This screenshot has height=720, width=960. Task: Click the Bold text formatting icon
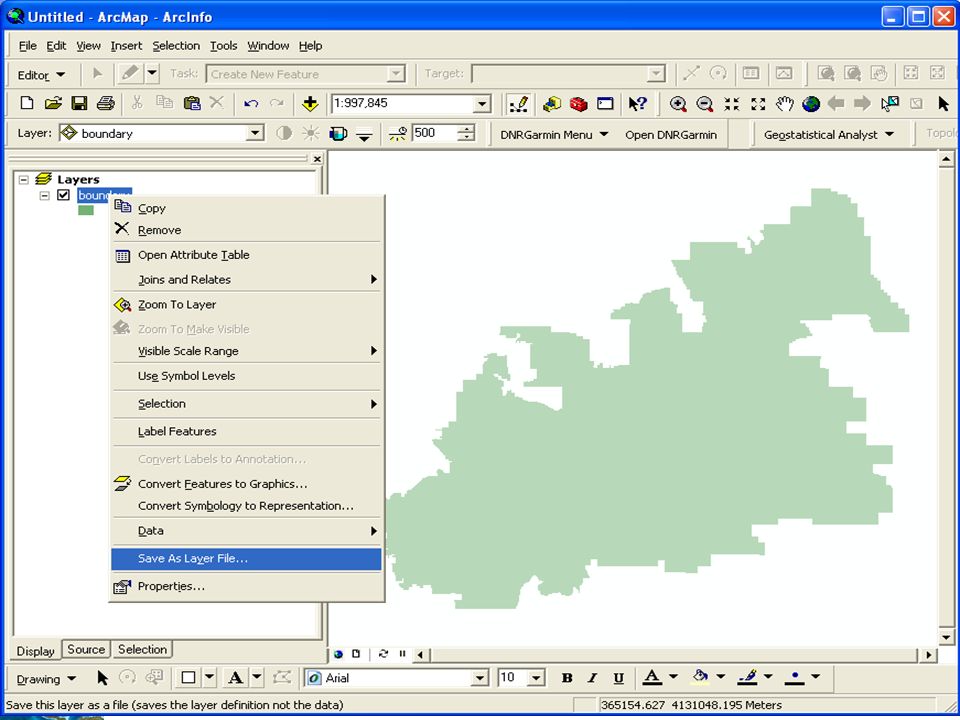(567, 678)
